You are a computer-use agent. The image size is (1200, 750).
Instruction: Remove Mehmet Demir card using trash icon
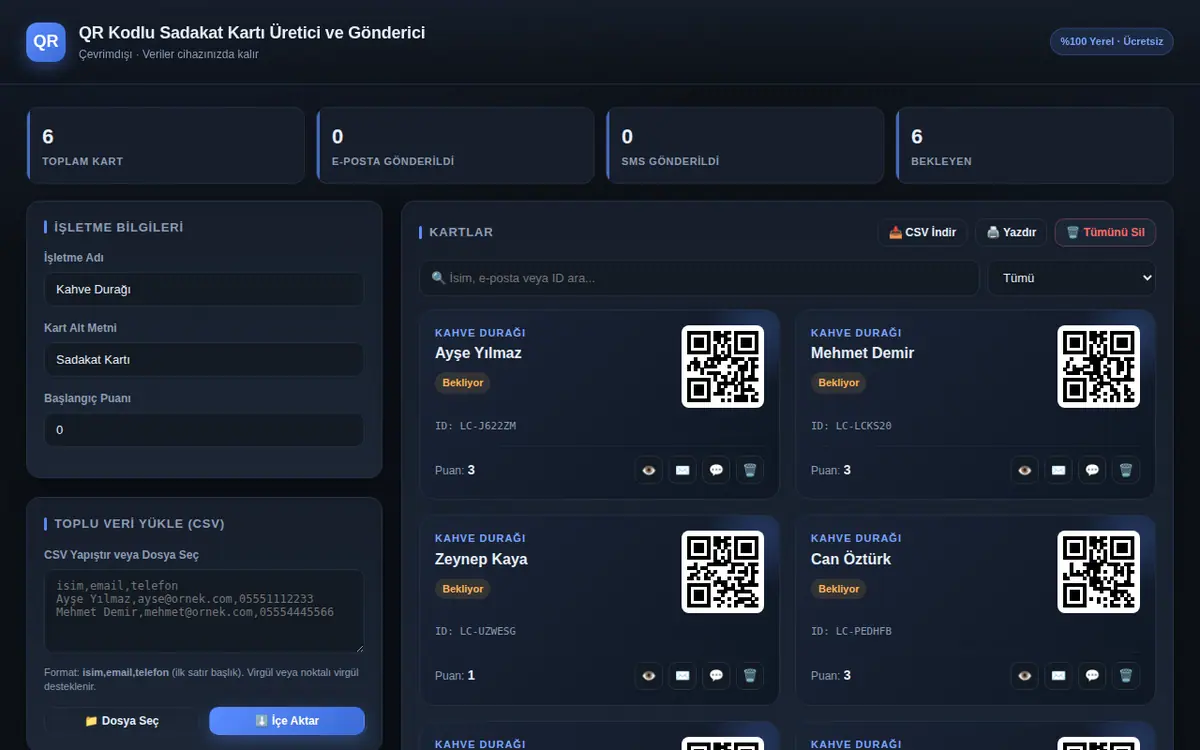coord(1127,470)
